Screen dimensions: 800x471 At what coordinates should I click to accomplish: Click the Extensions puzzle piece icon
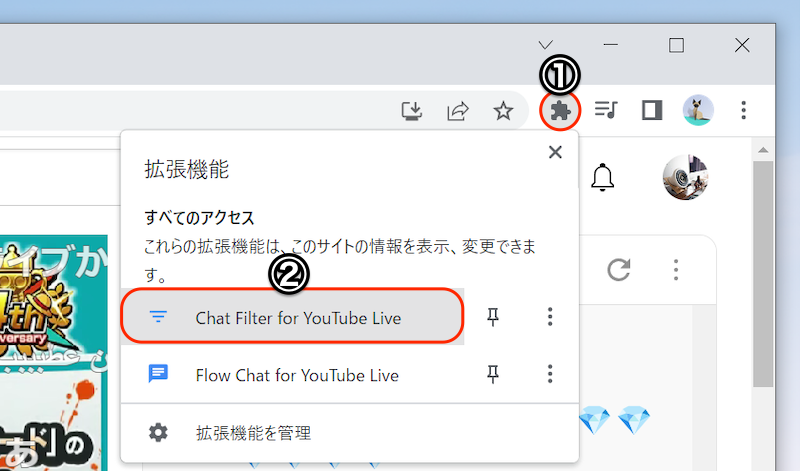tap(561, 110)
